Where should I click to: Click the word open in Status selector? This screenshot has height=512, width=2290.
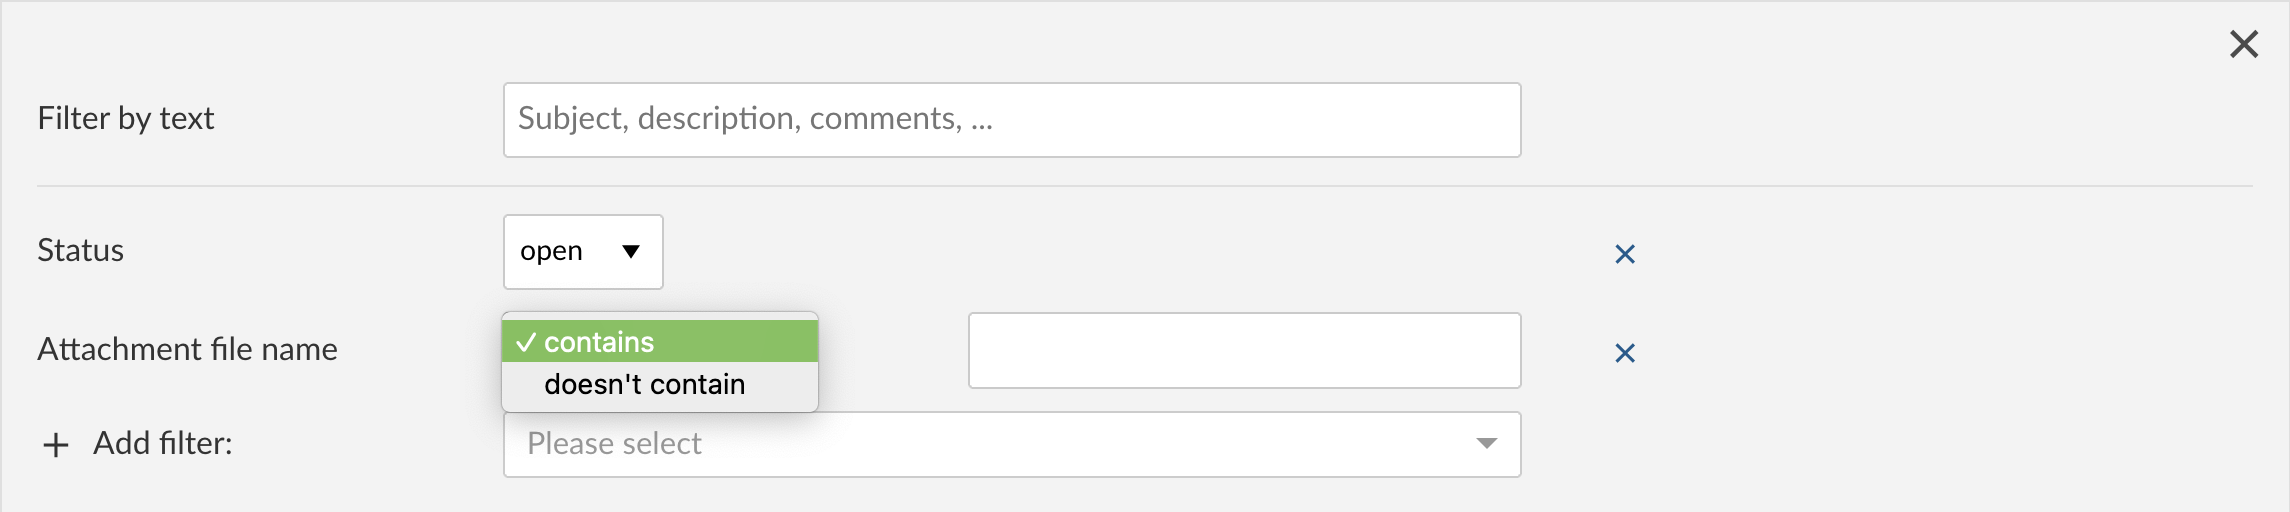pyautogui.click(x=551, y=251)
